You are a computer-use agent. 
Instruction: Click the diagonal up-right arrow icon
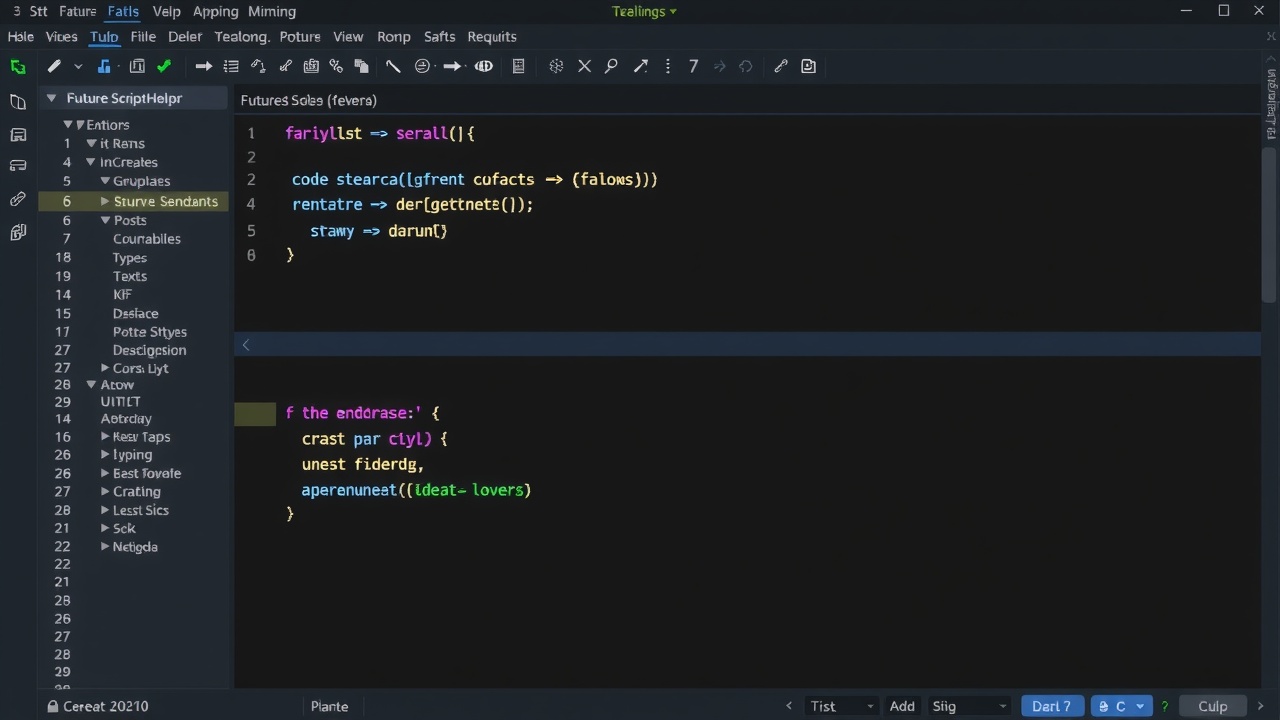click(641, 66)
